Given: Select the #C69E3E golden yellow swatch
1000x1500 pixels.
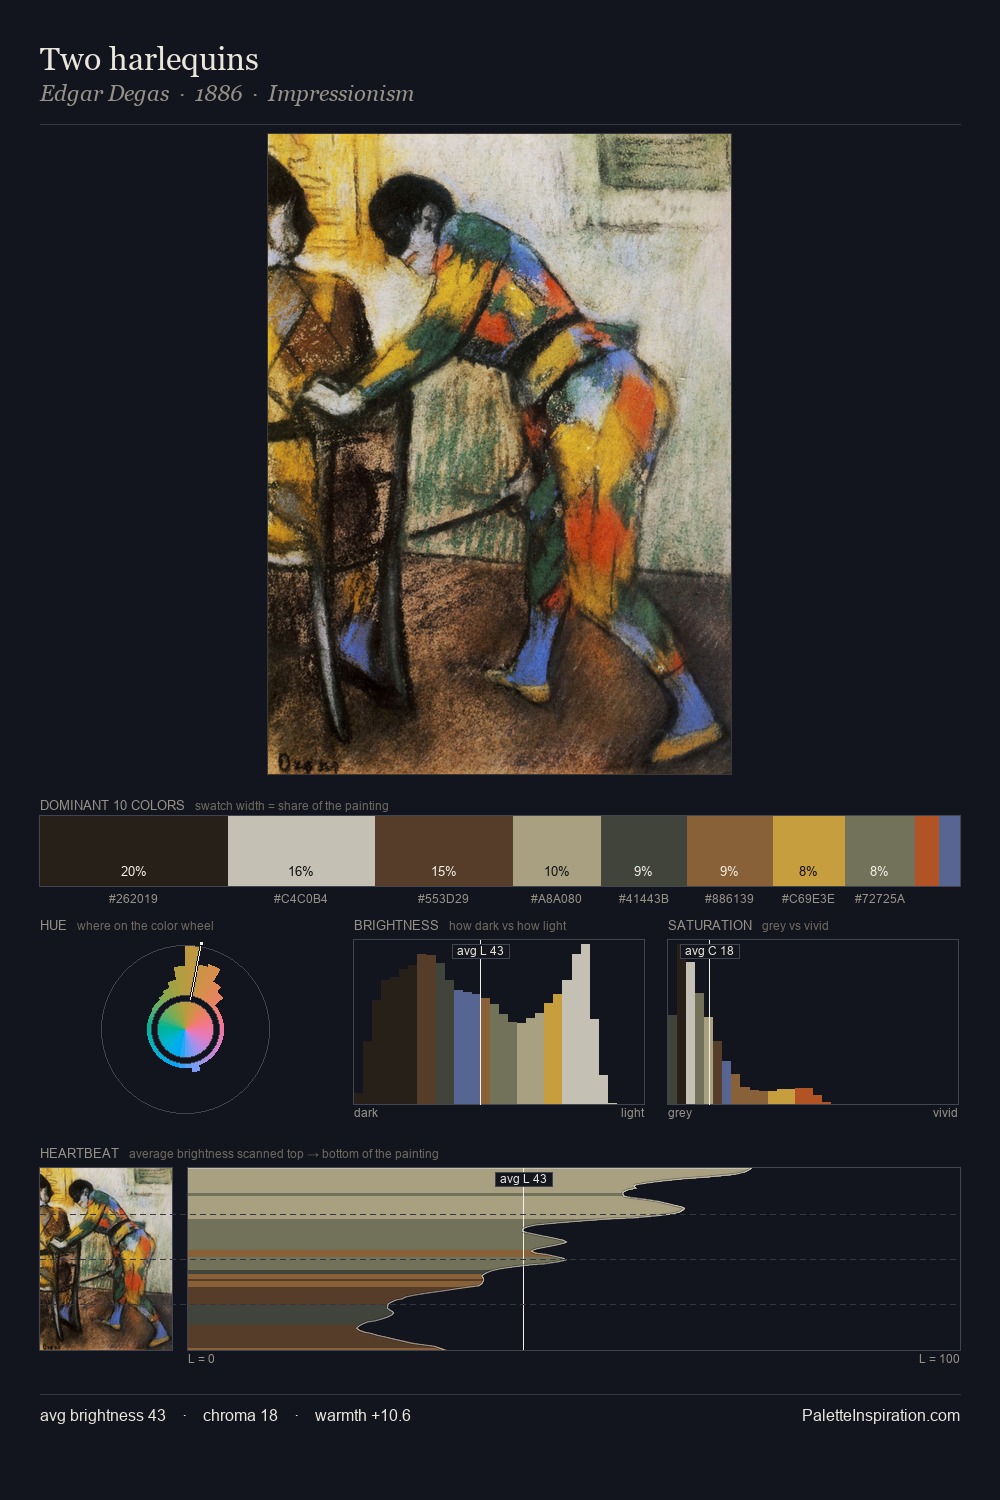Looking at the screenshot, I should tap(809, 851).
